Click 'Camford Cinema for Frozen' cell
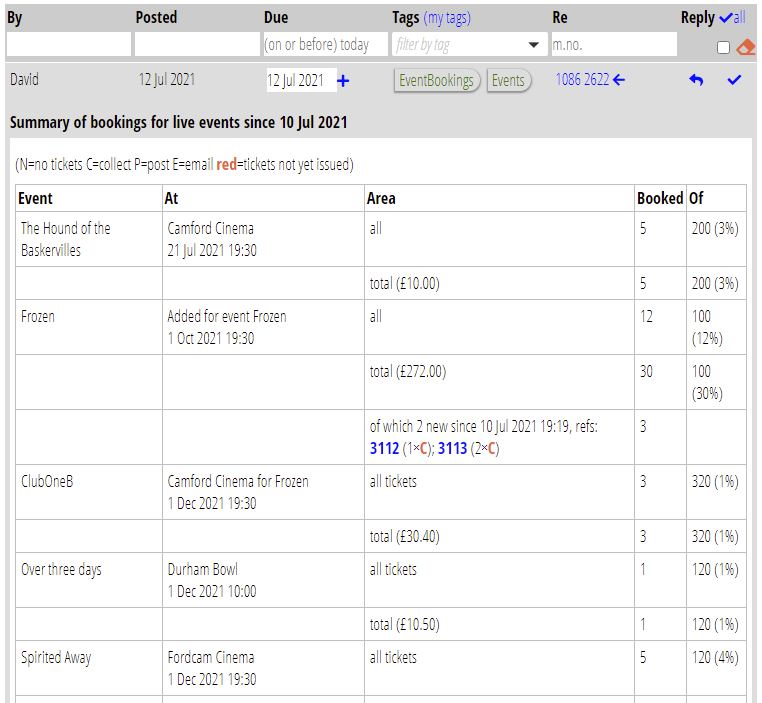The height and width of the screenshot is (703, 762). [263, 492]
